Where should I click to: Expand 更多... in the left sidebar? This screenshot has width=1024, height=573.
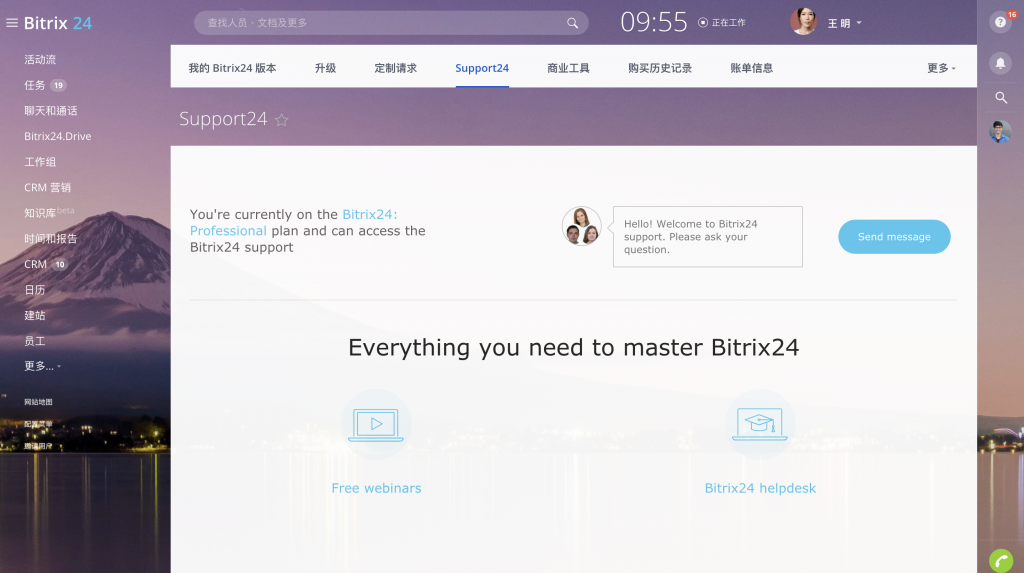(42, 366)
